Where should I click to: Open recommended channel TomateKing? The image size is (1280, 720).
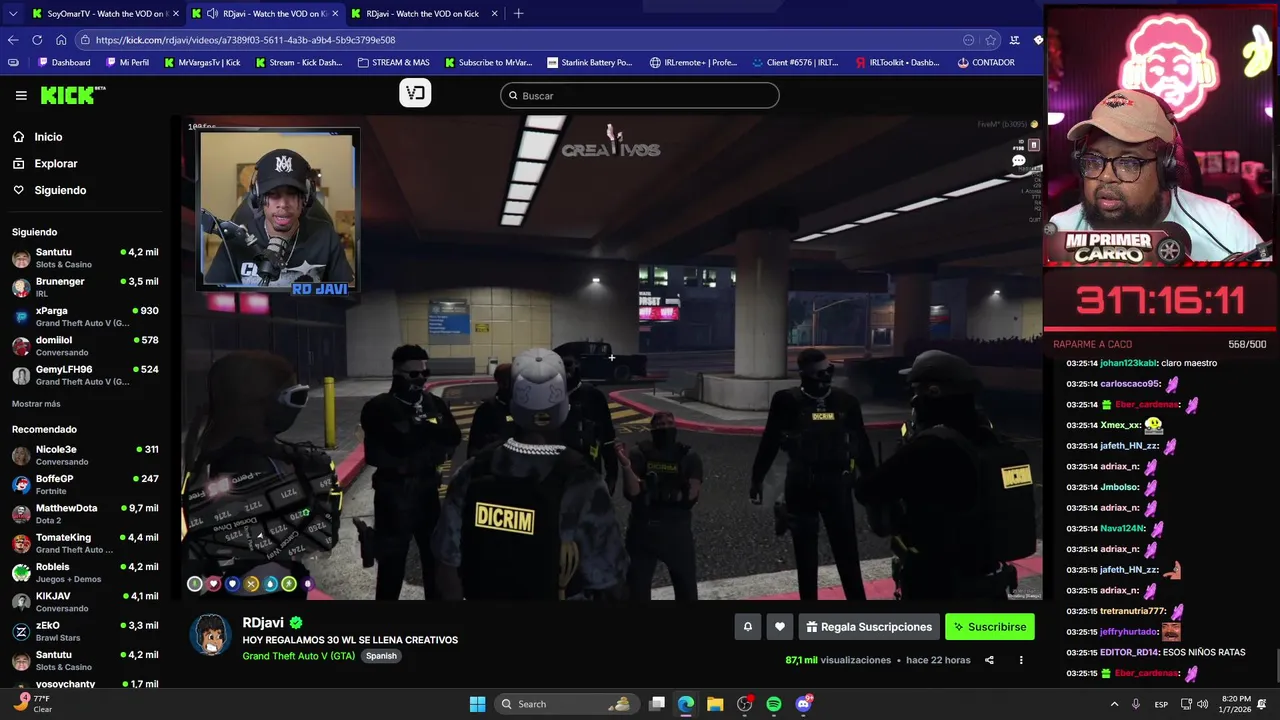(x=85, y=543)
